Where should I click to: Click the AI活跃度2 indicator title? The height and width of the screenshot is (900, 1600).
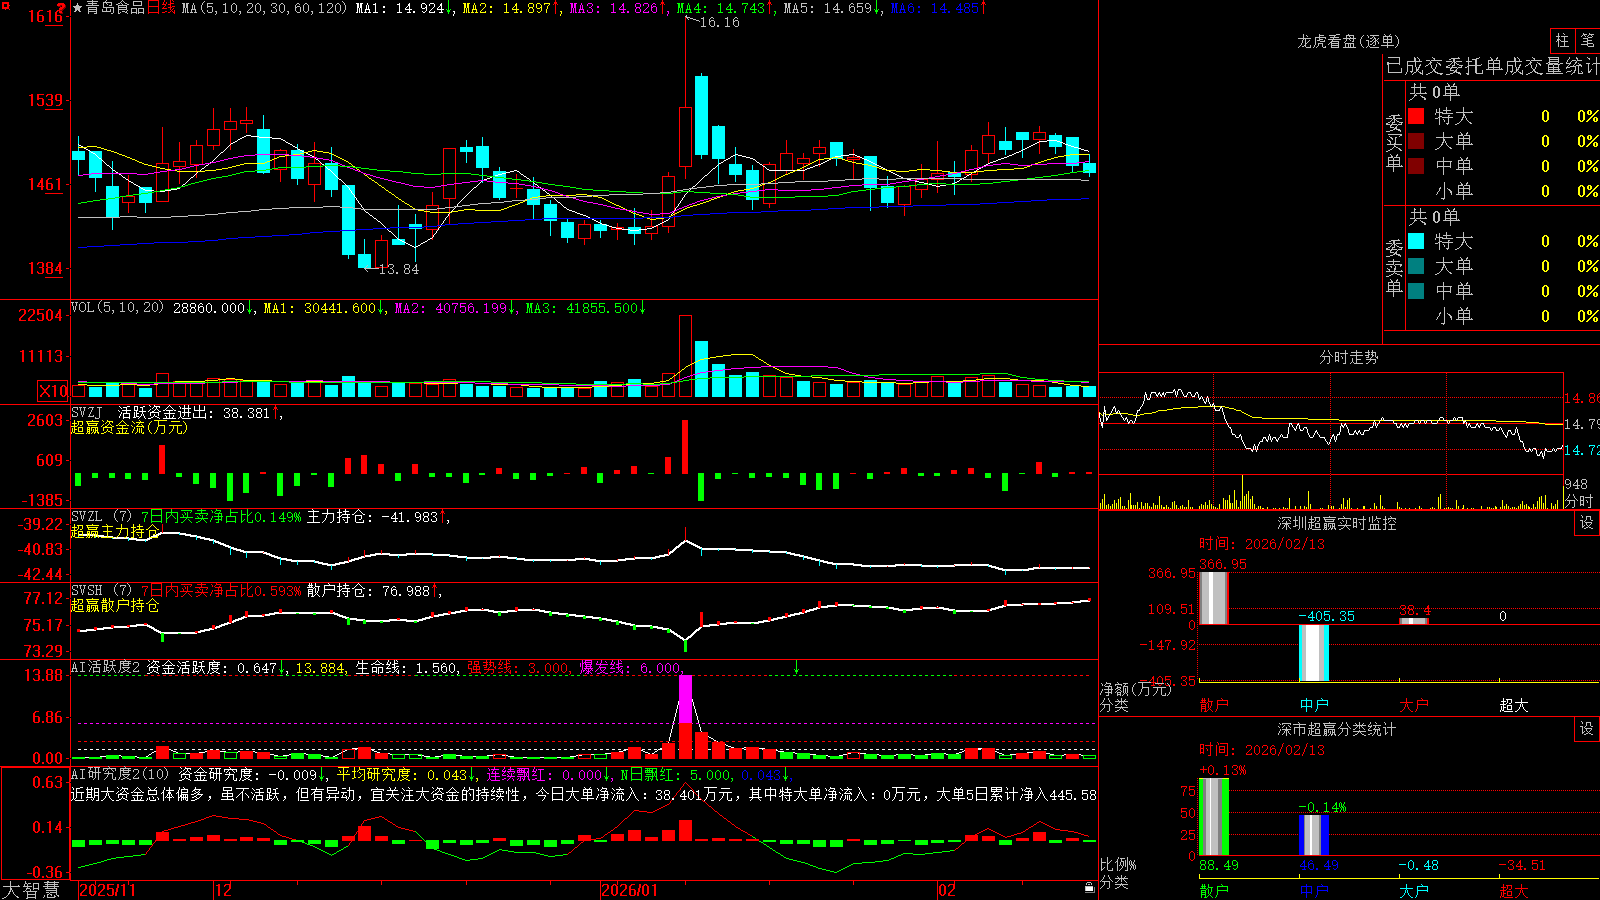[x=106, y=667]
